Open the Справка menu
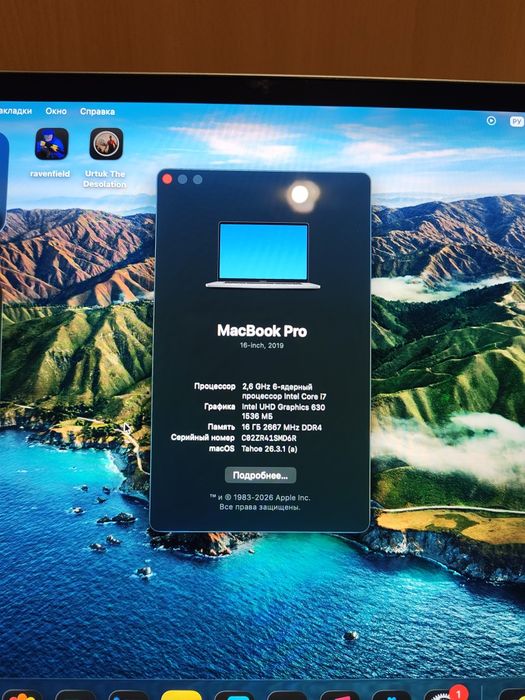Viewport: 525px width, 700px height. [x=97, y=112]
